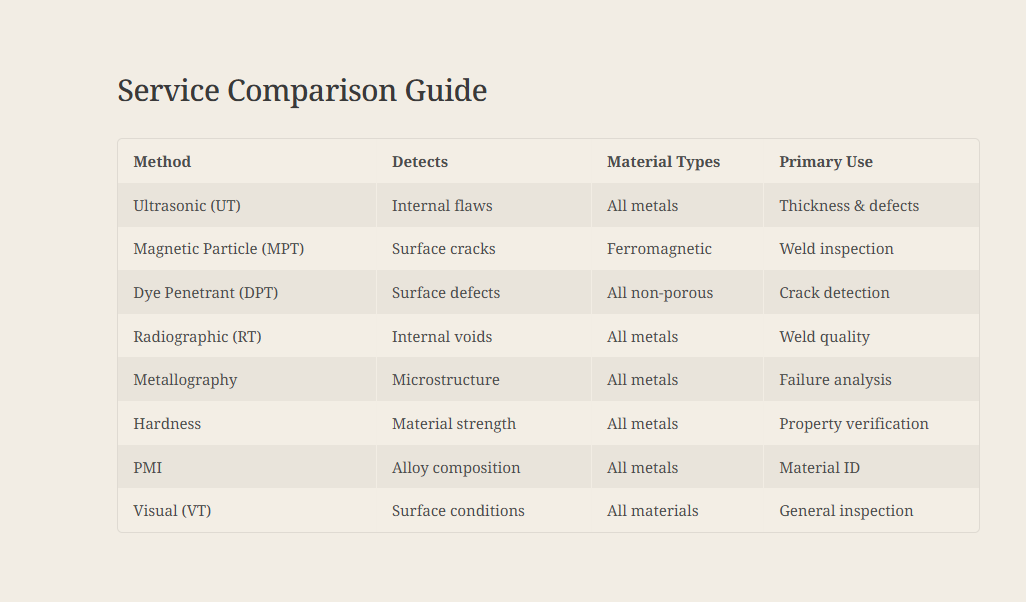1026x602 pixels.
Task: Click the PMI method cell
Action: 148,468
